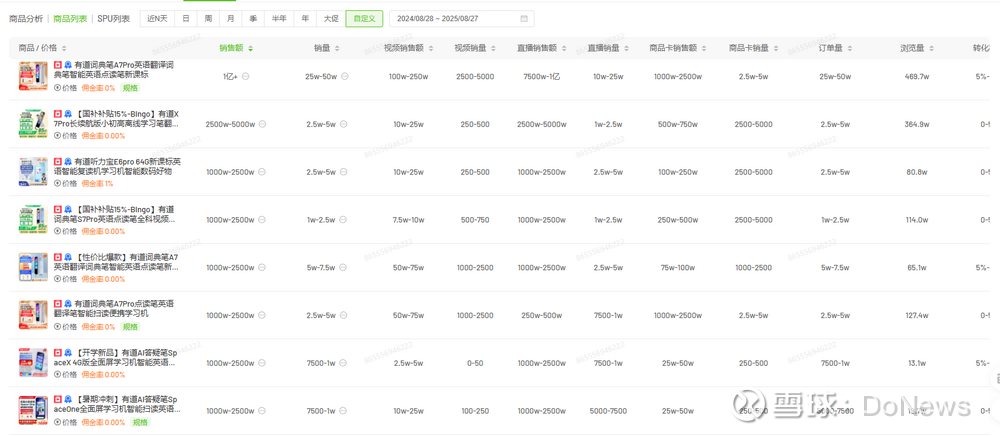Click 佣金率 1% text in E6pro row
This screenshot has height=436, width=1000.
click(x=98, y=184)
